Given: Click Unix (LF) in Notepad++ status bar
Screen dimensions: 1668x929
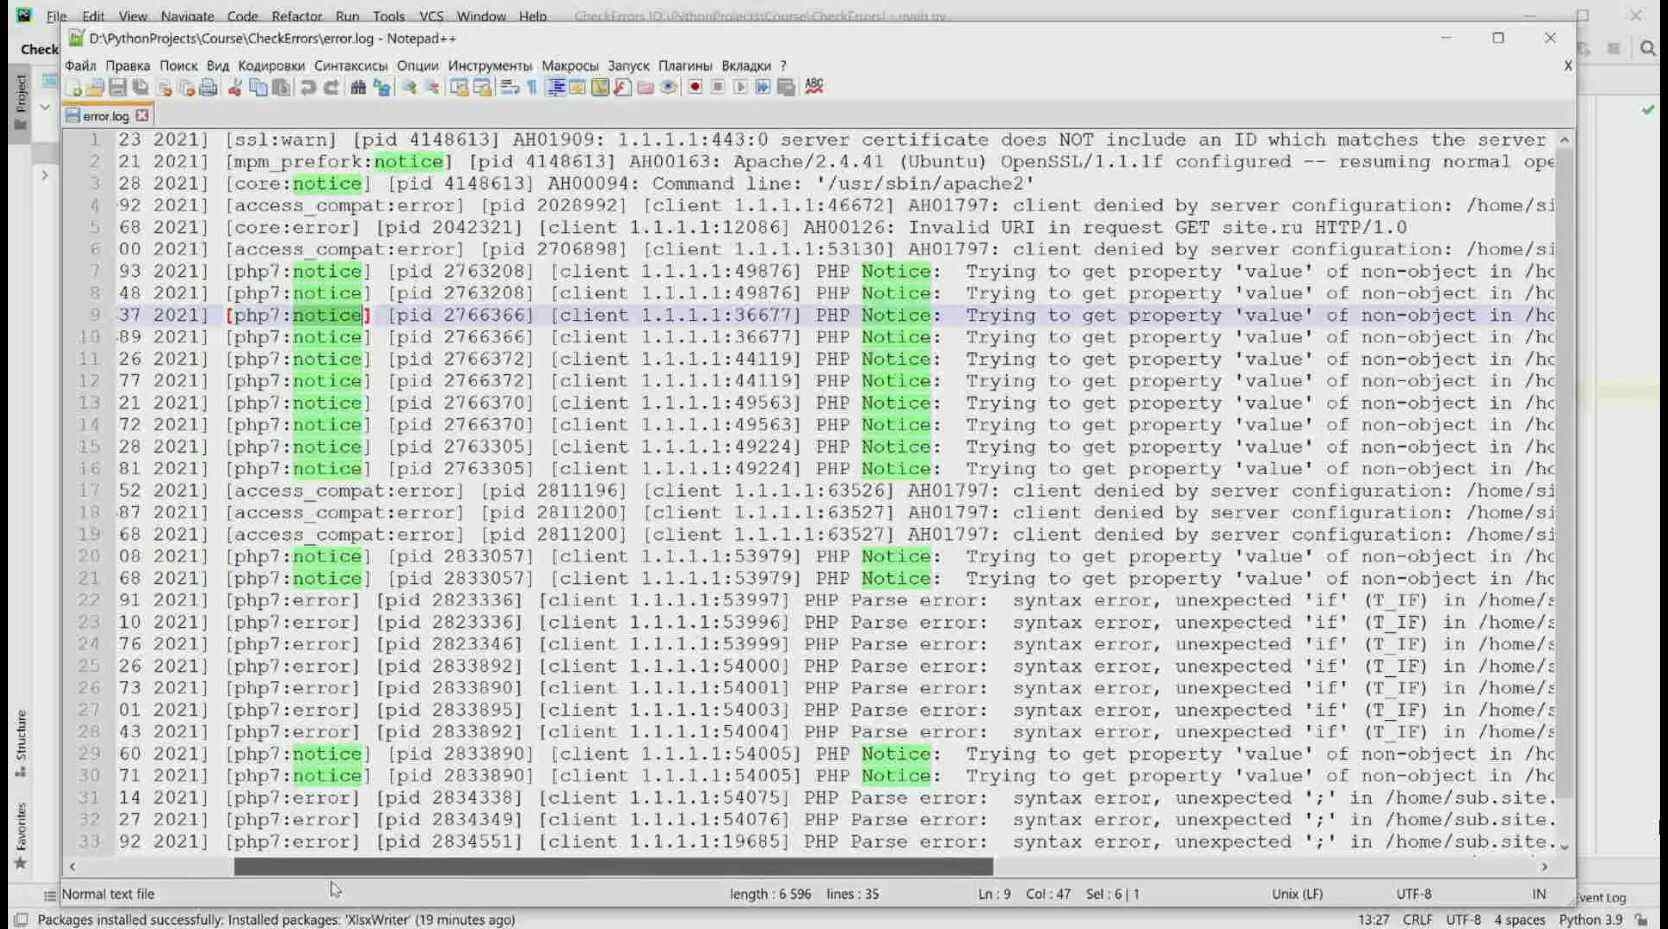Looking at the screenshot, I should [1297, 894].
